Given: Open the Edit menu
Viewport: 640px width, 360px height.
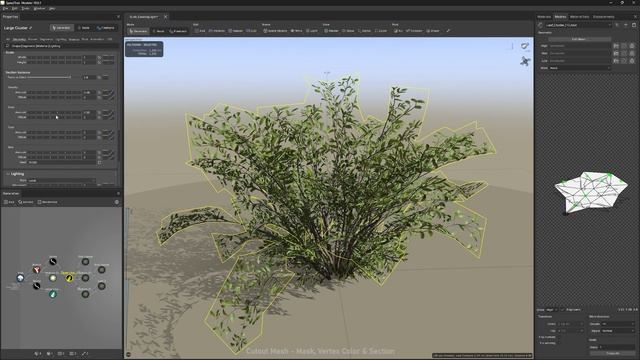Looking at the screenshot, I should tap(15, 8).
